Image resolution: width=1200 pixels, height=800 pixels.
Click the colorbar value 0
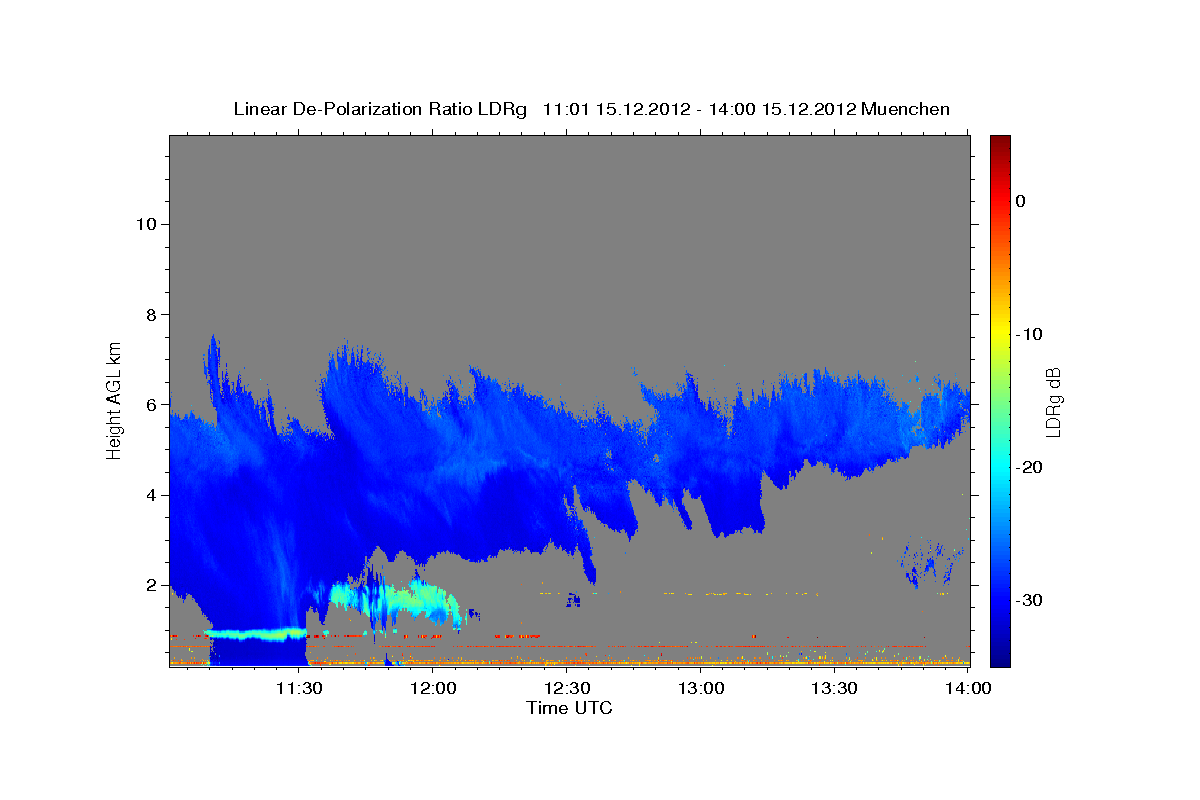point(1021,201)
